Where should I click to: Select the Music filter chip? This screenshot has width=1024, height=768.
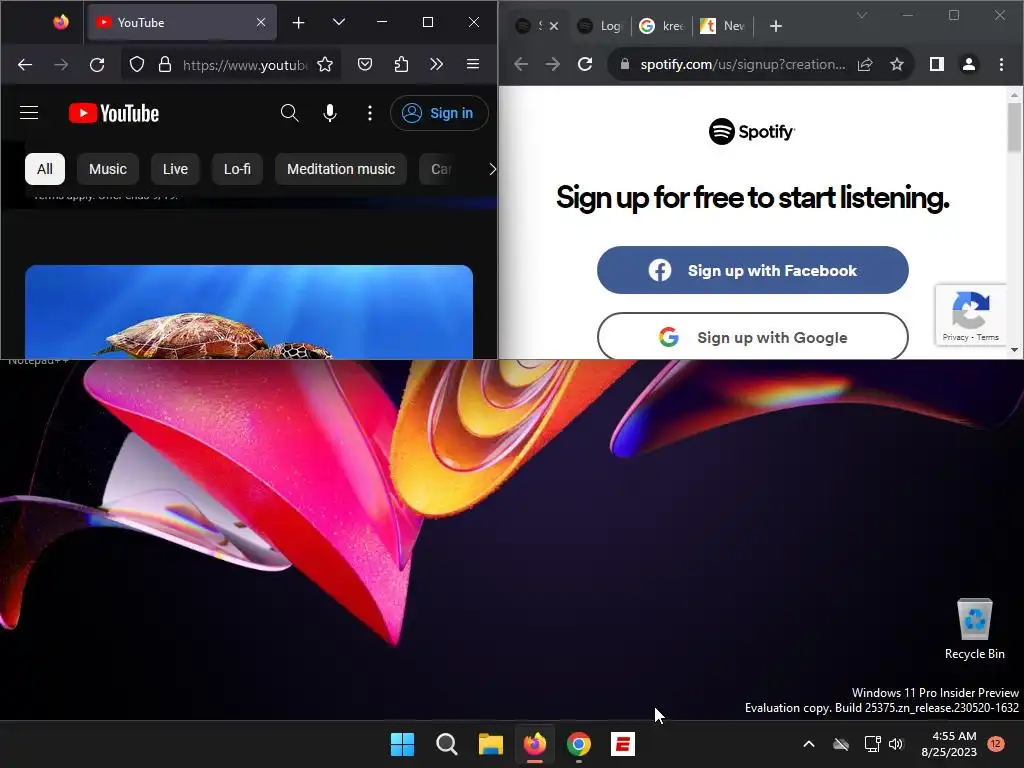pyautogui.click(x=108, y=169)
